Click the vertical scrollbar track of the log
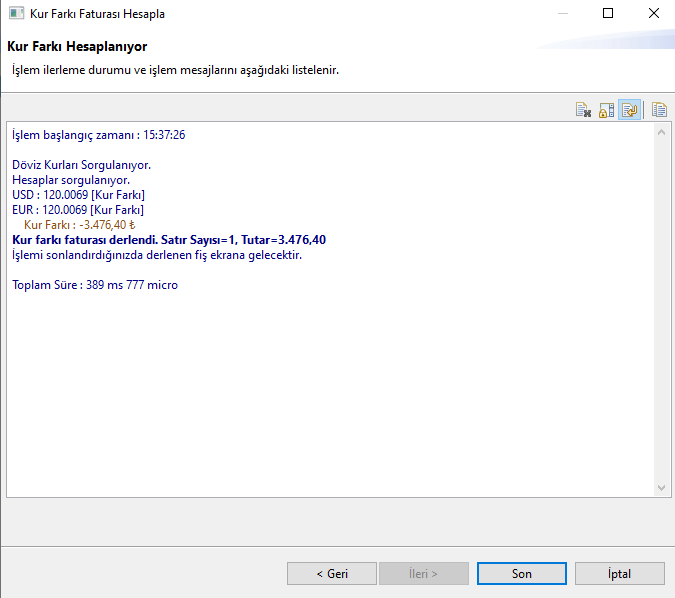The width and height of the screenshot is (675, 598). point(661,310)
